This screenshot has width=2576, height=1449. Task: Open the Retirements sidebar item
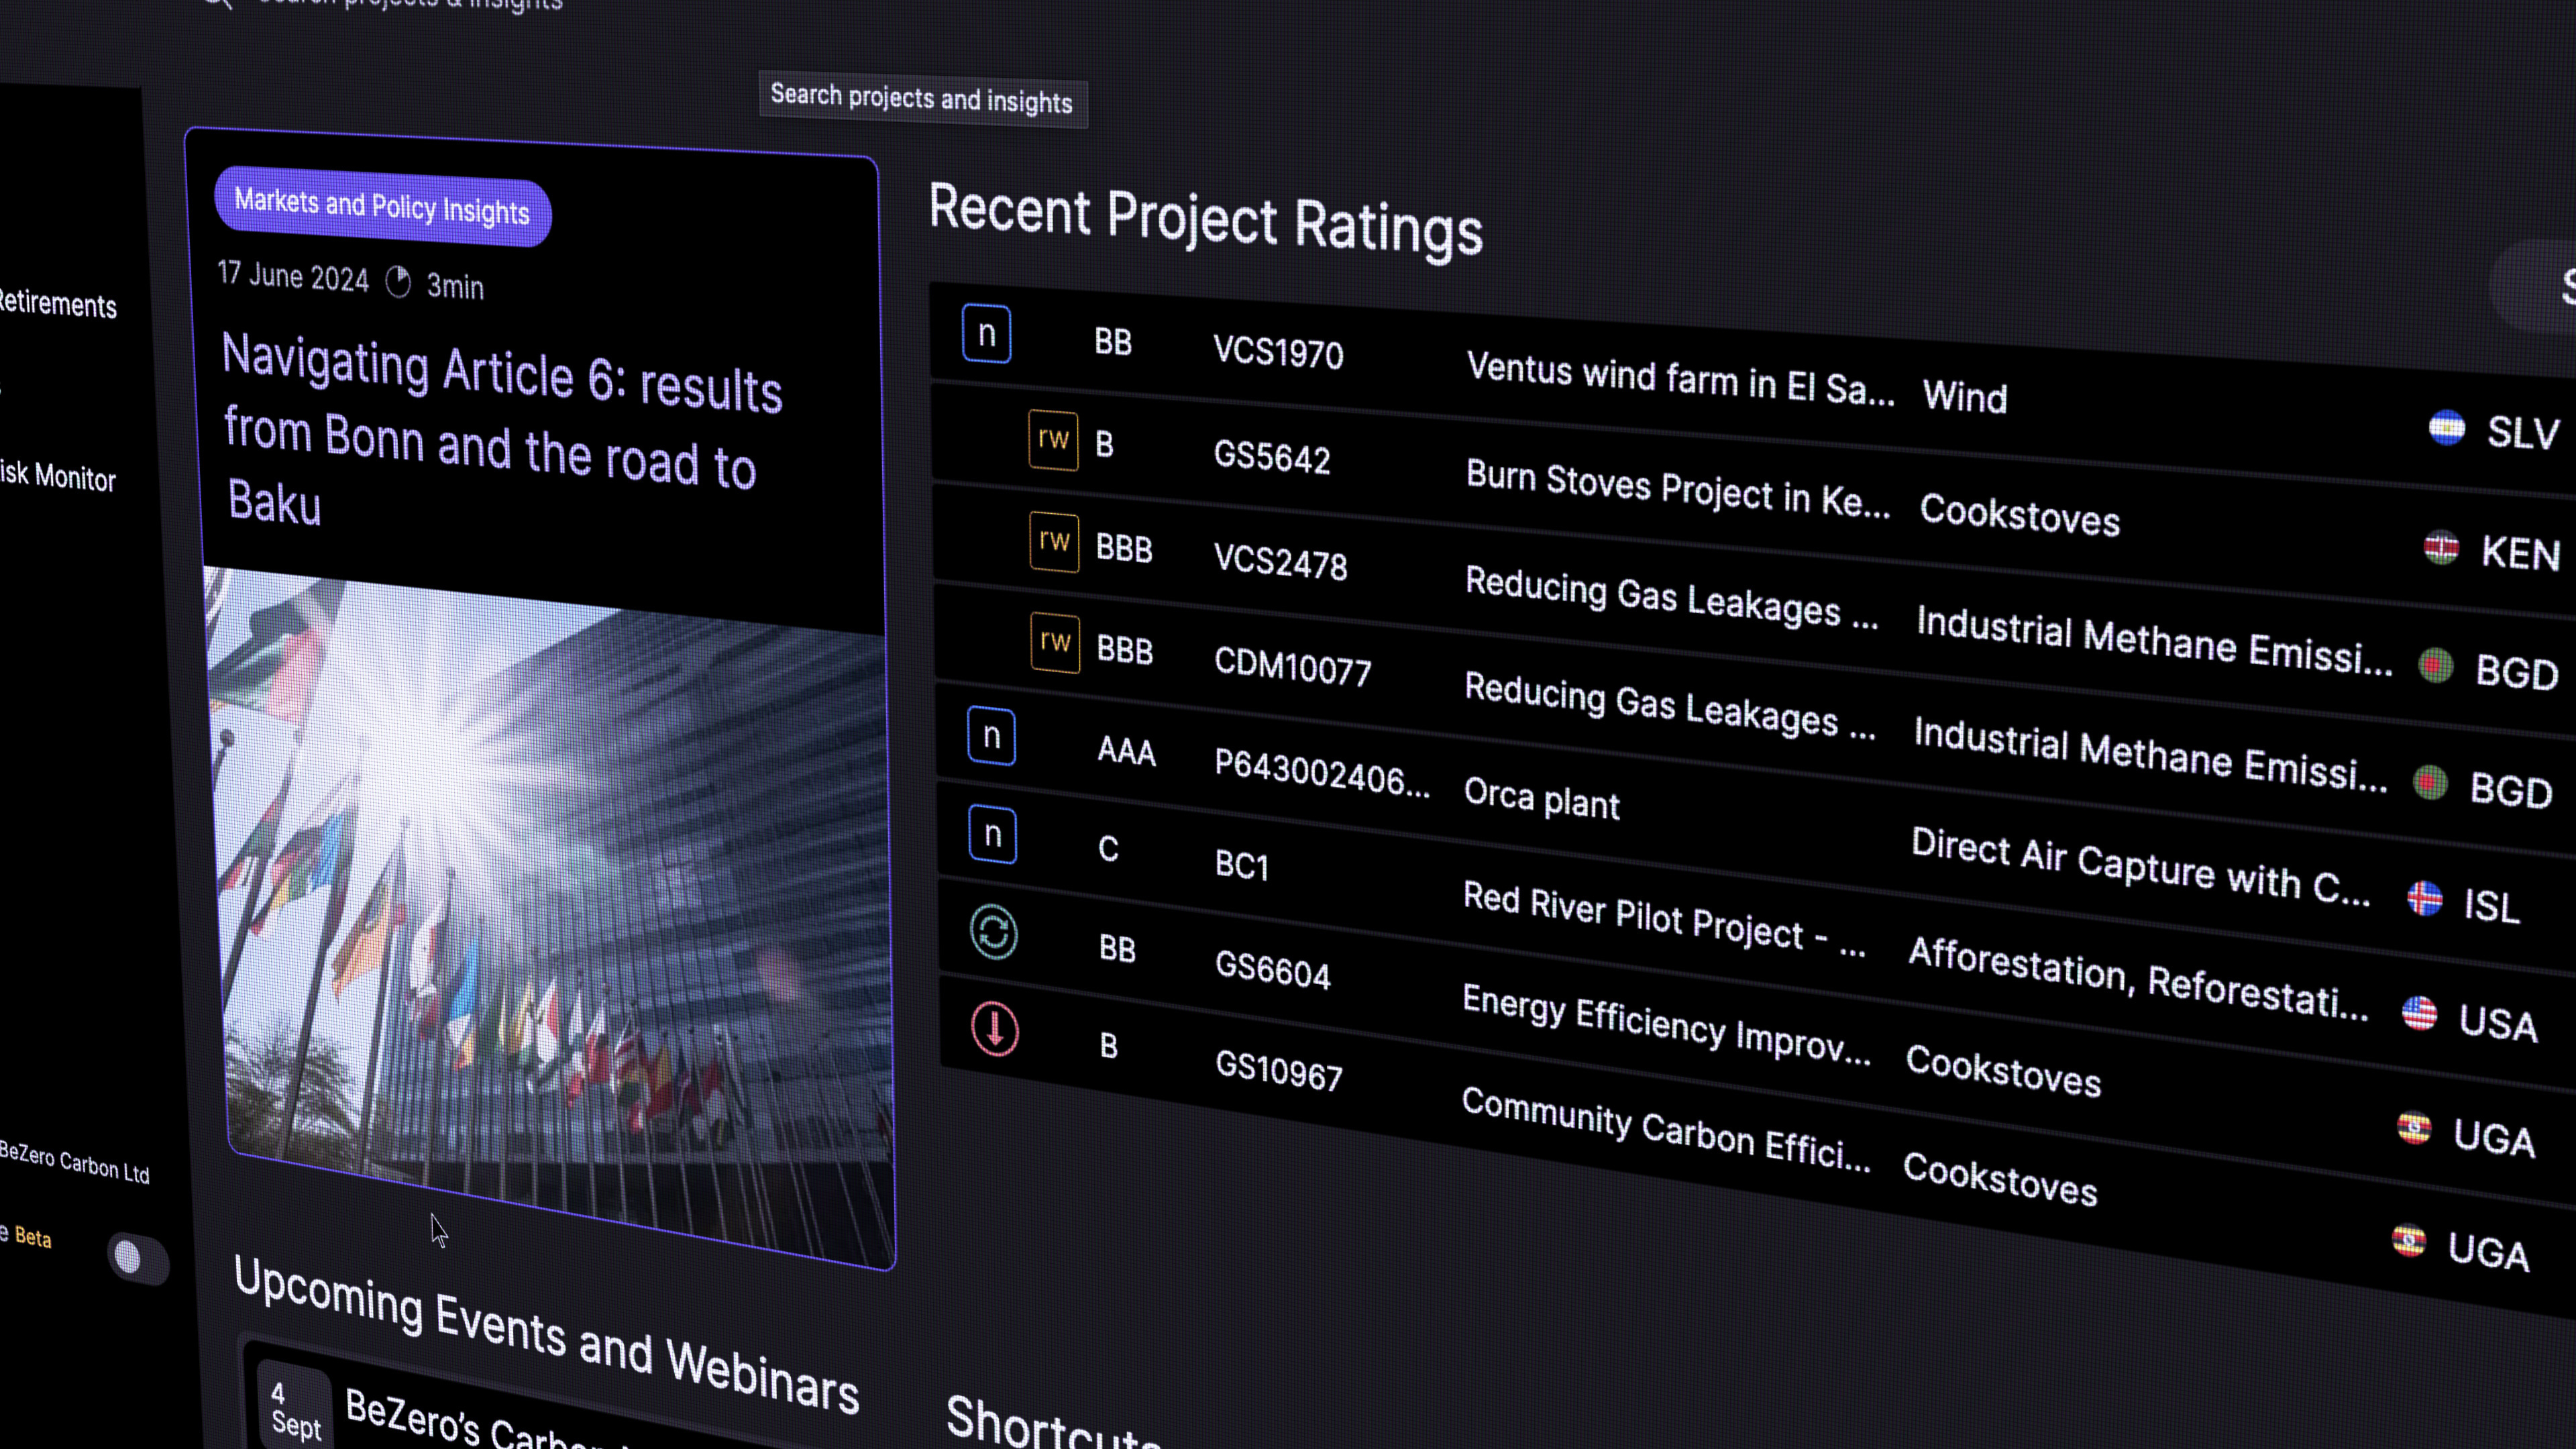tap(57, 304)
